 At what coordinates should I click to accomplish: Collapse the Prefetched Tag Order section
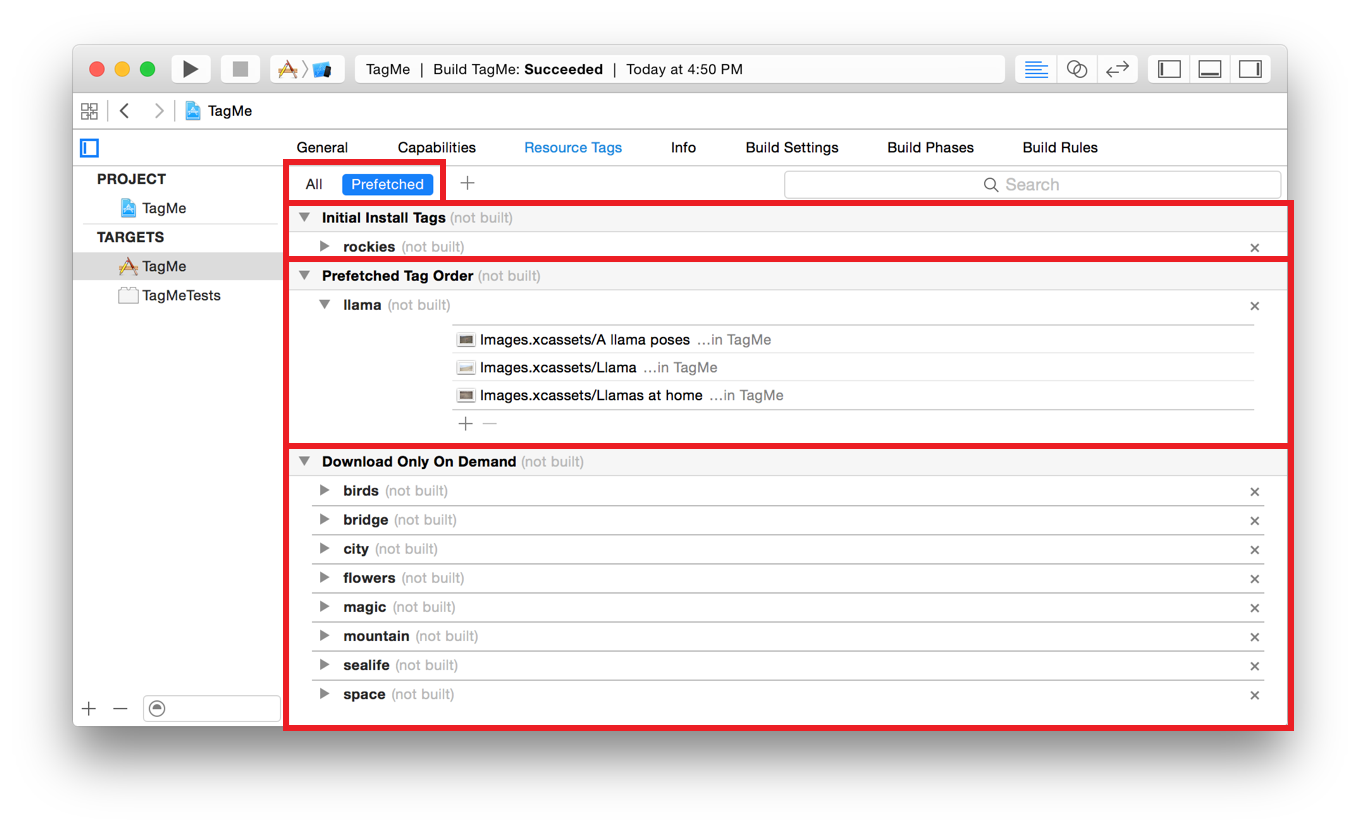pos(304,275)
